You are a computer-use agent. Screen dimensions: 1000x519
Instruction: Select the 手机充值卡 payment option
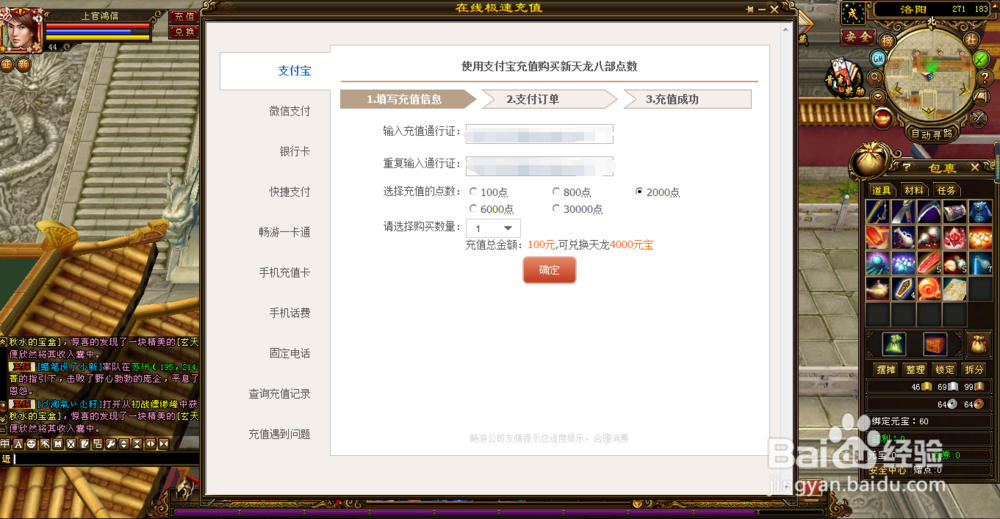coord(284,272)
